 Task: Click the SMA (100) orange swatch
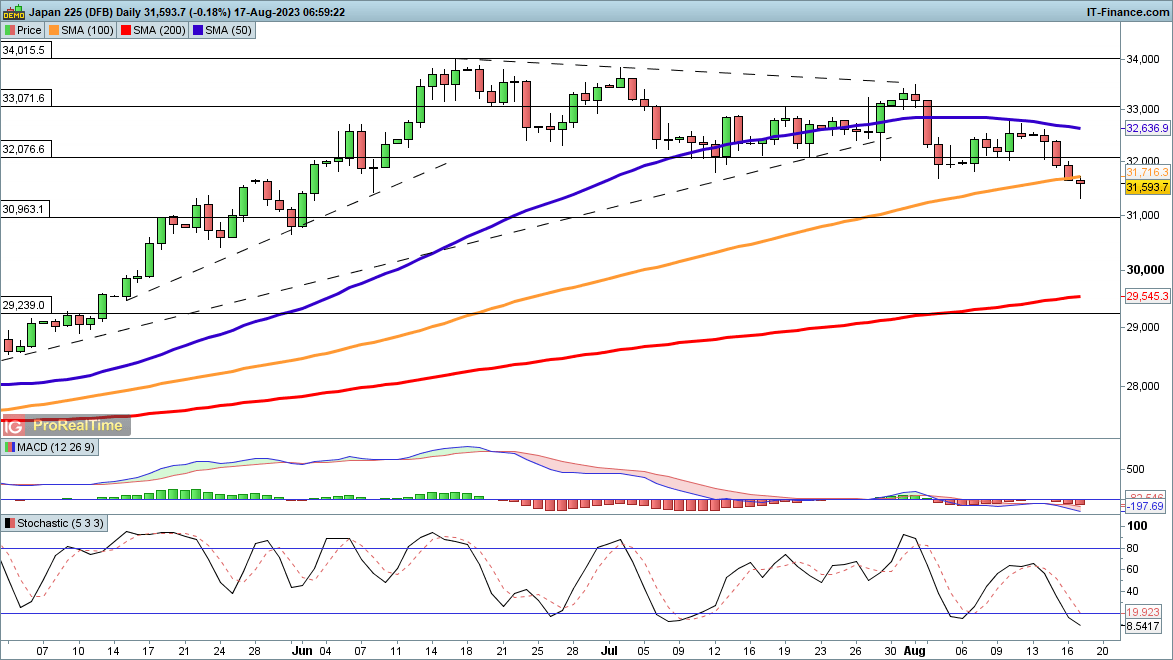(54, 31)
